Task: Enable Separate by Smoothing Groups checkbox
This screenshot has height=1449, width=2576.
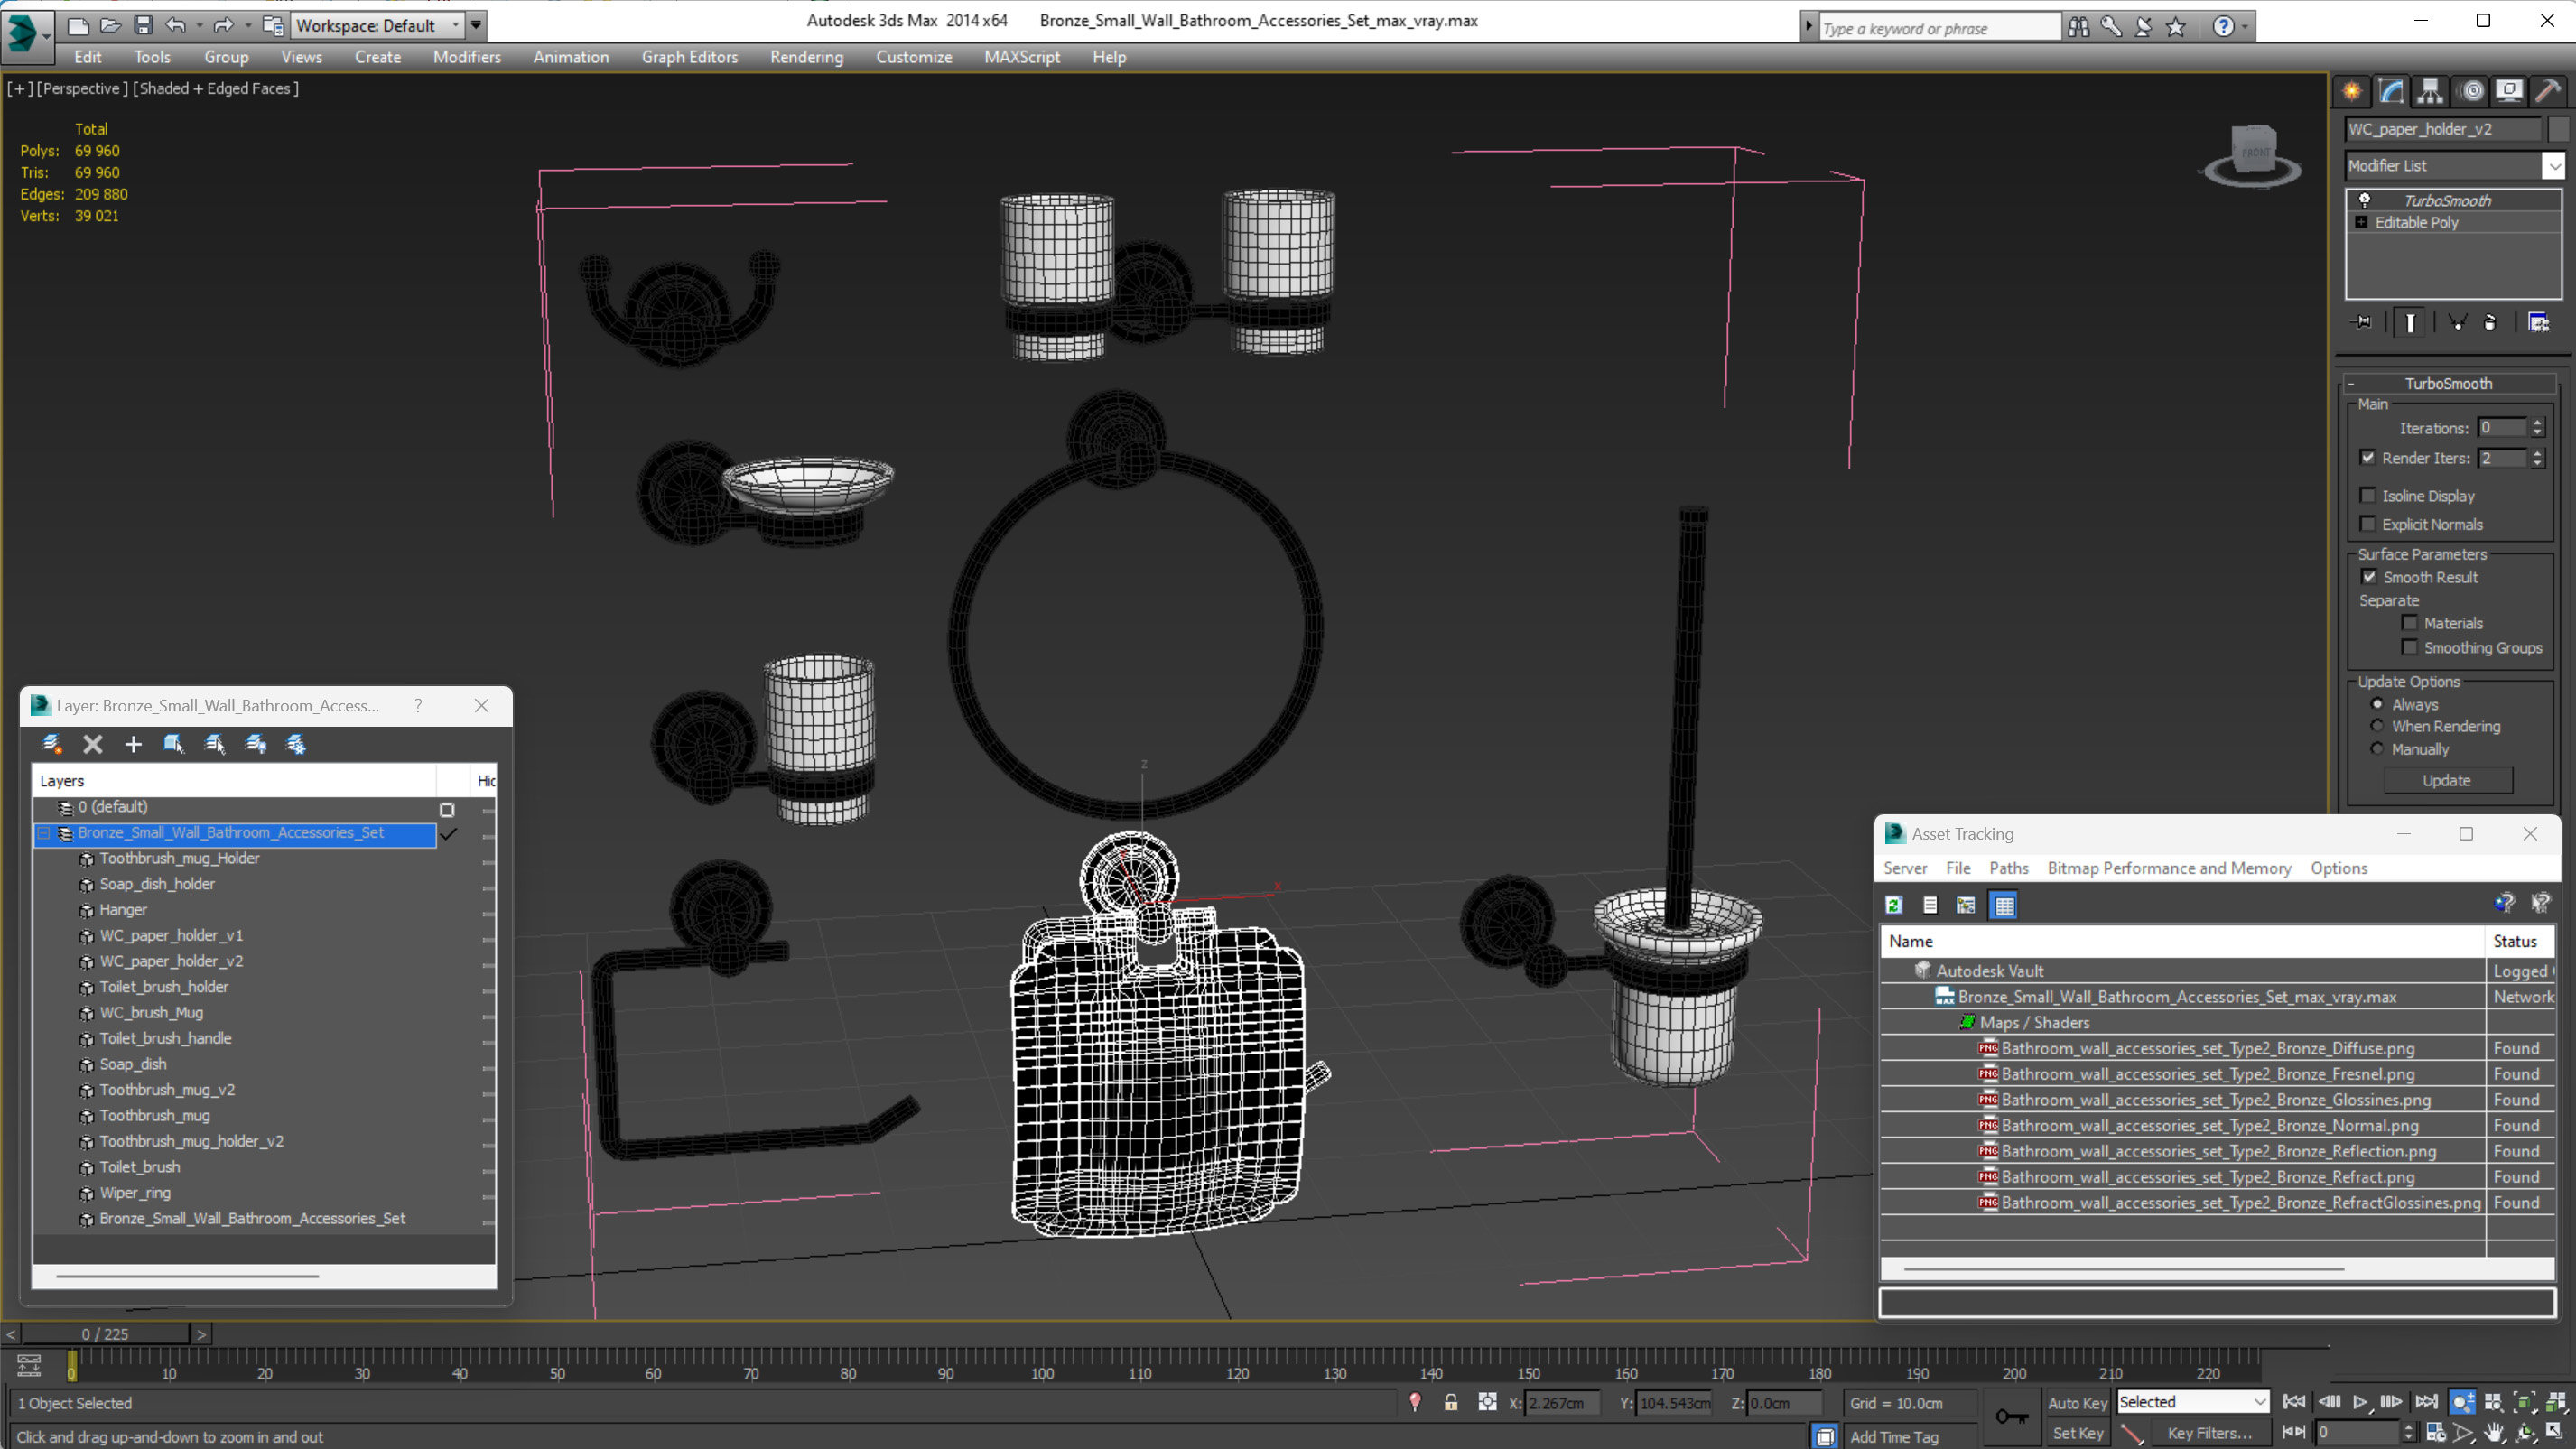Action: tap(2409, 648)
